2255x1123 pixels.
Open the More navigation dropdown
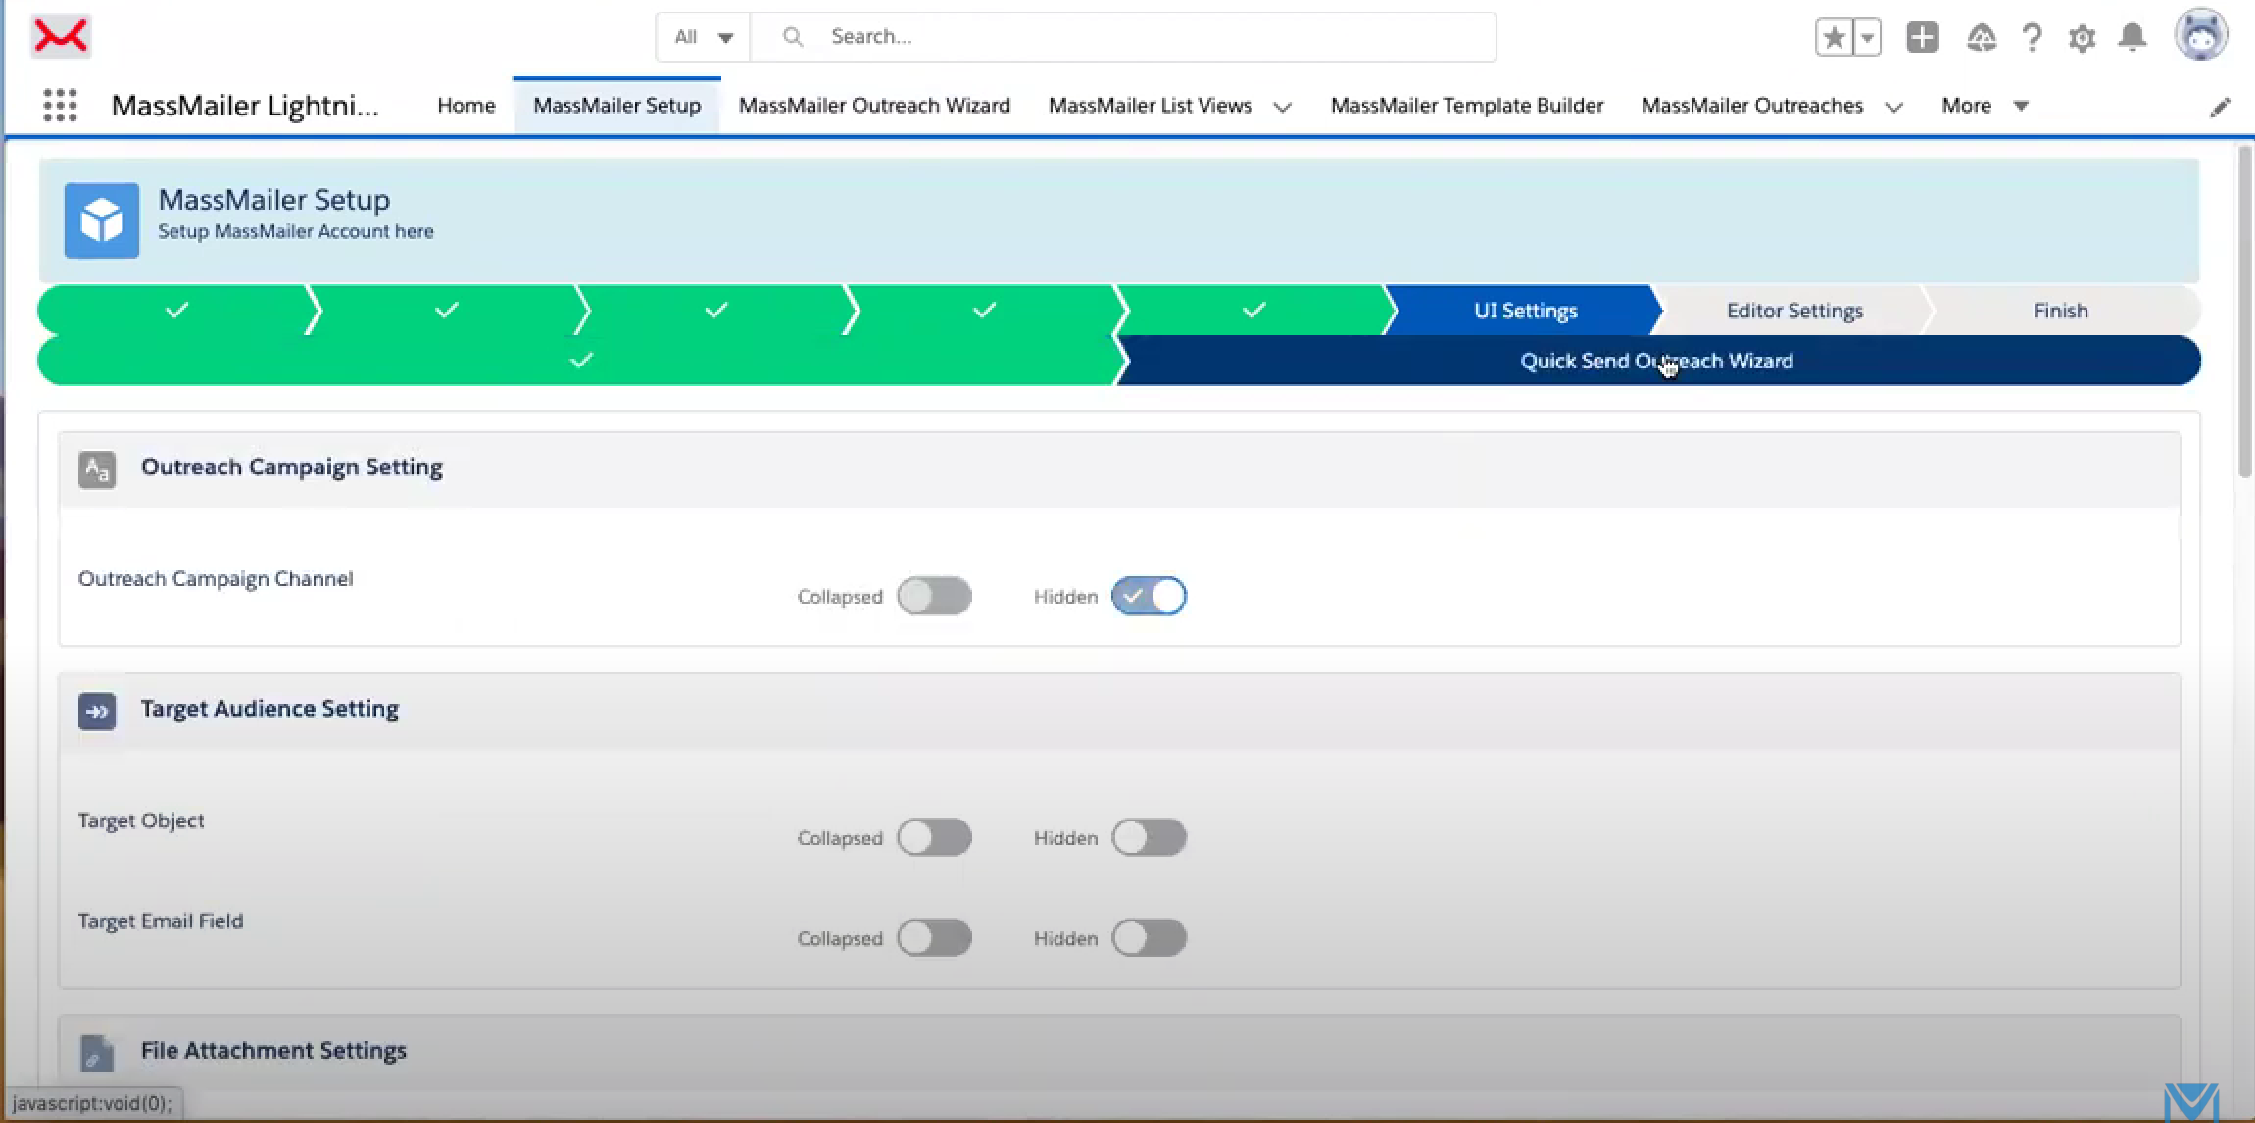click(1985, 106)
